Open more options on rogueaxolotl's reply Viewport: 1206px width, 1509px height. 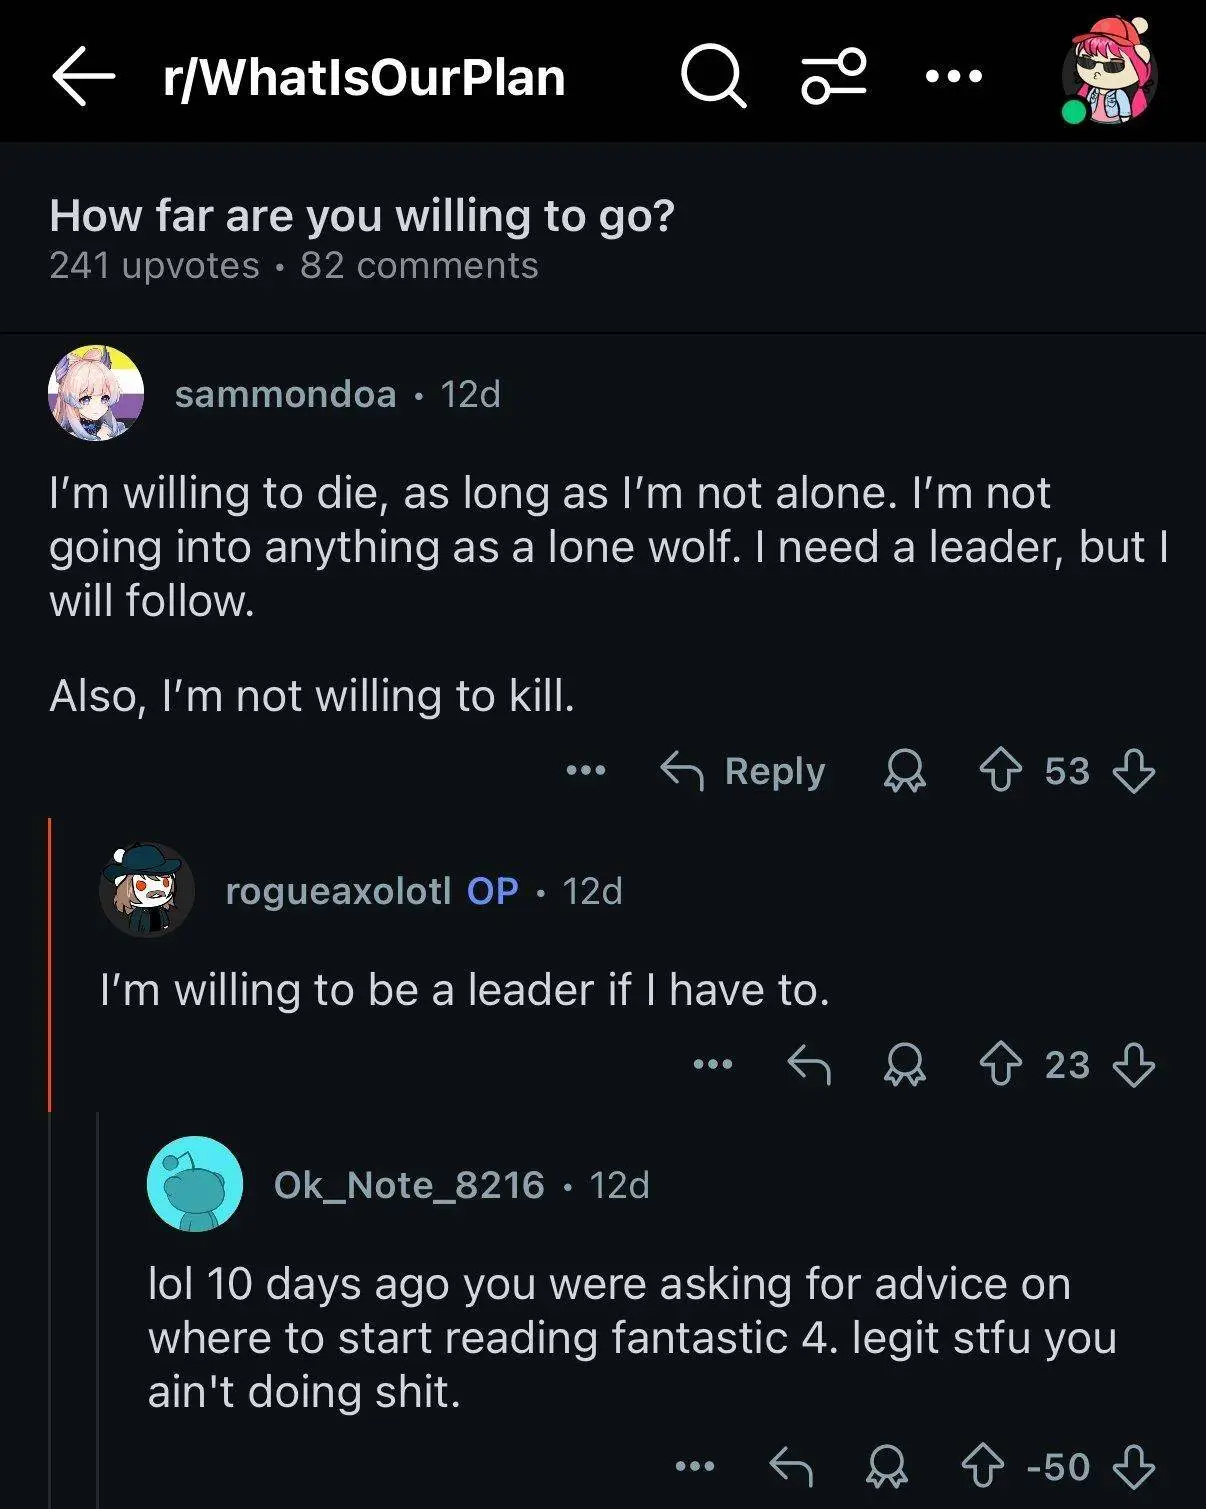coord(713,1064)
